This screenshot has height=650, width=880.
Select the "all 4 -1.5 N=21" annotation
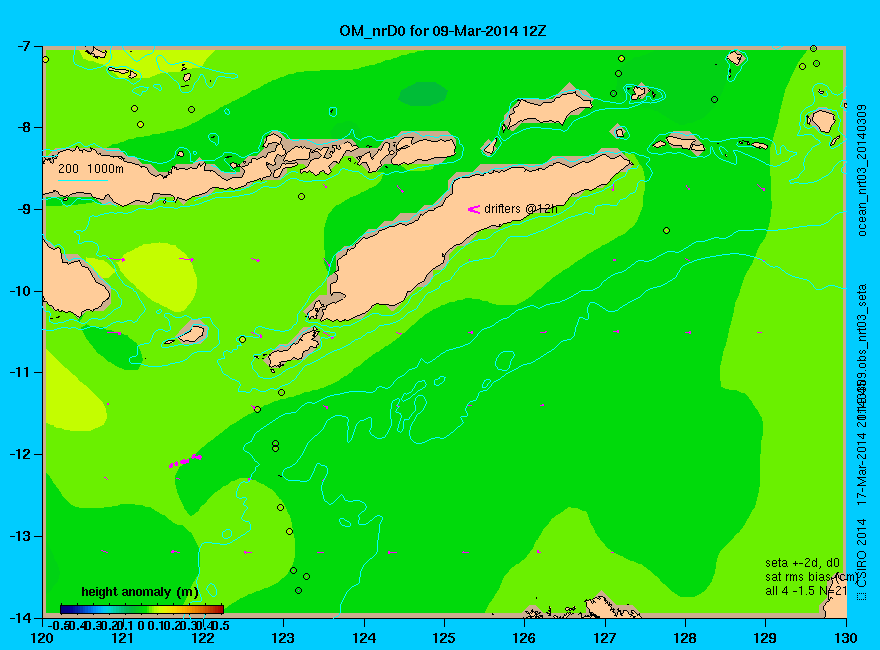click(x=806, y=591)
